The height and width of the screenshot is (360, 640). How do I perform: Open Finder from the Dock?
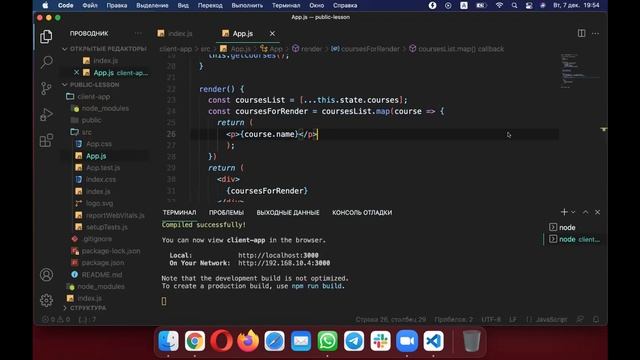click(x=168, y=341)
